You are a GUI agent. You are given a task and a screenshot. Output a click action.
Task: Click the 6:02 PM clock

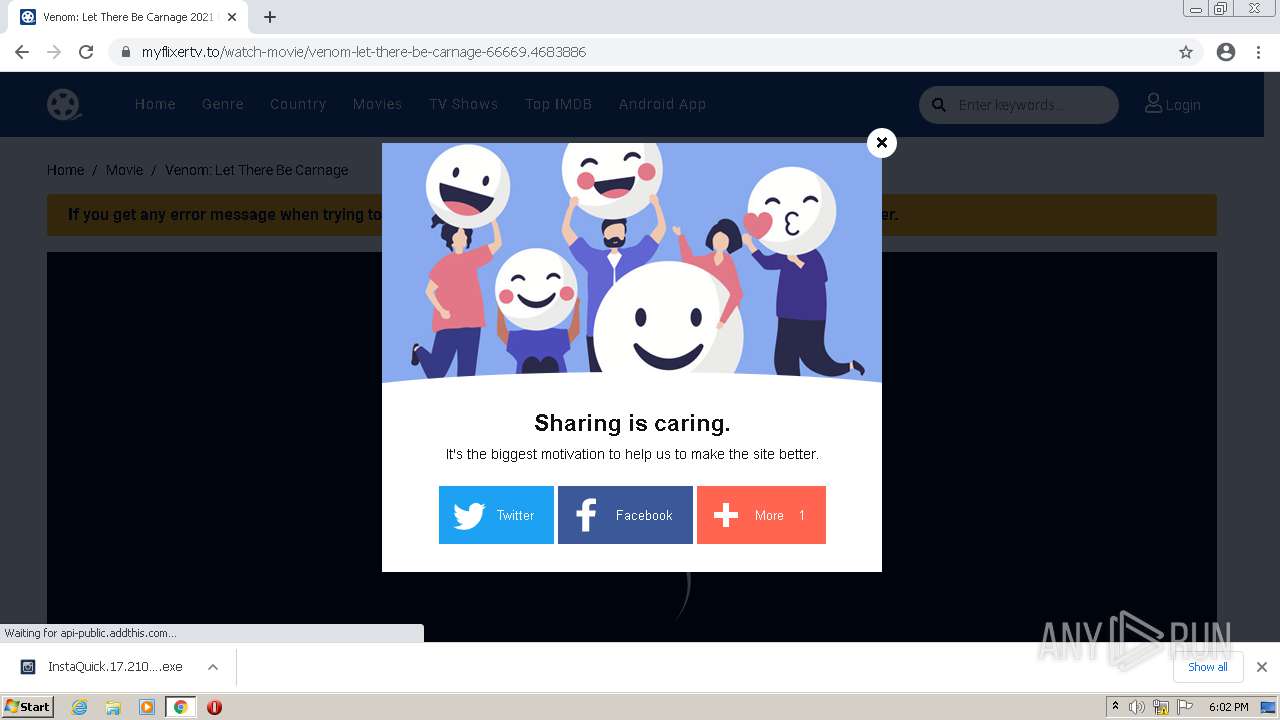1228,707
